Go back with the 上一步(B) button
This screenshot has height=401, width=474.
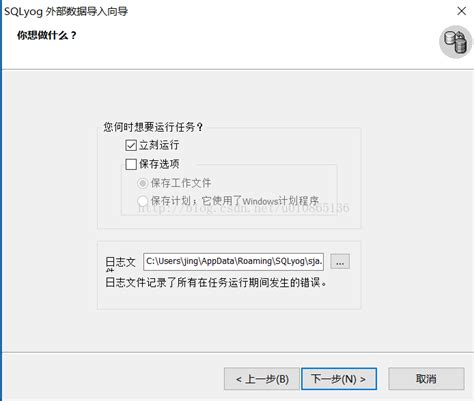click(262, 379)
